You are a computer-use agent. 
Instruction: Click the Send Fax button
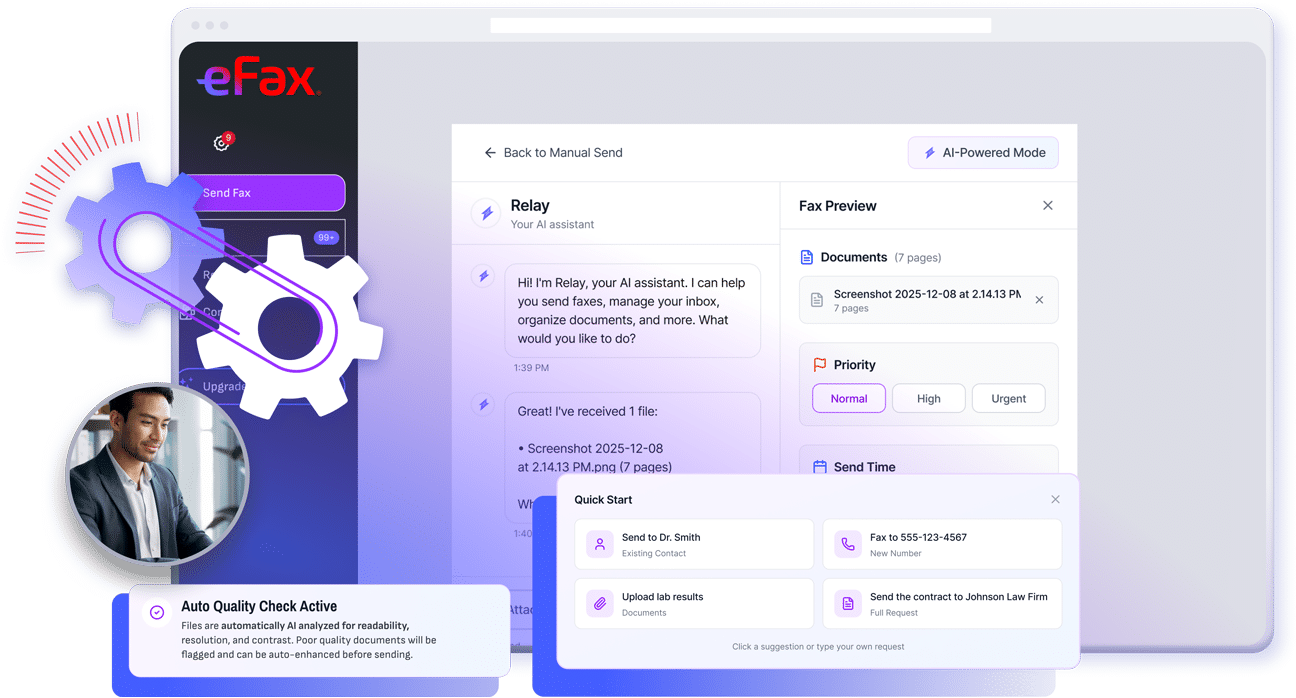(x=265, y=193)
